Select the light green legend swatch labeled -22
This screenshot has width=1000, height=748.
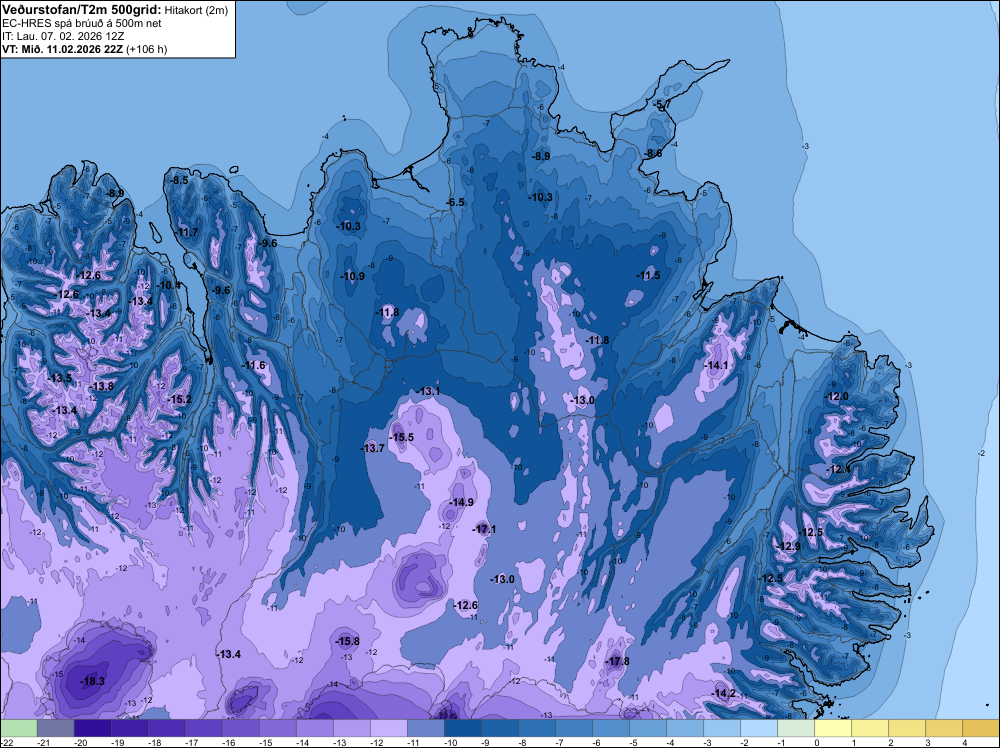[x=19, y=728]
